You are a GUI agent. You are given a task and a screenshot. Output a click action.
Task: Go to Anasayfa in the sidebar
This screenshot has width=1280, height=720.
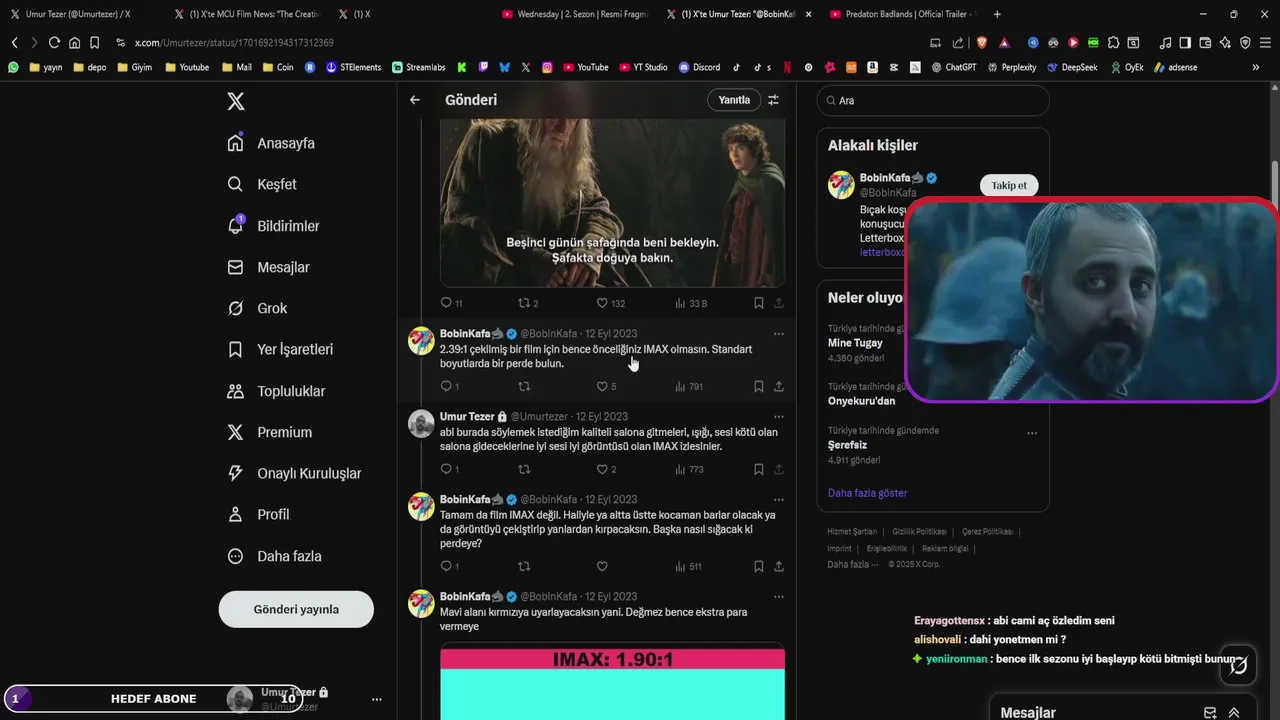(x=271, y=143)
